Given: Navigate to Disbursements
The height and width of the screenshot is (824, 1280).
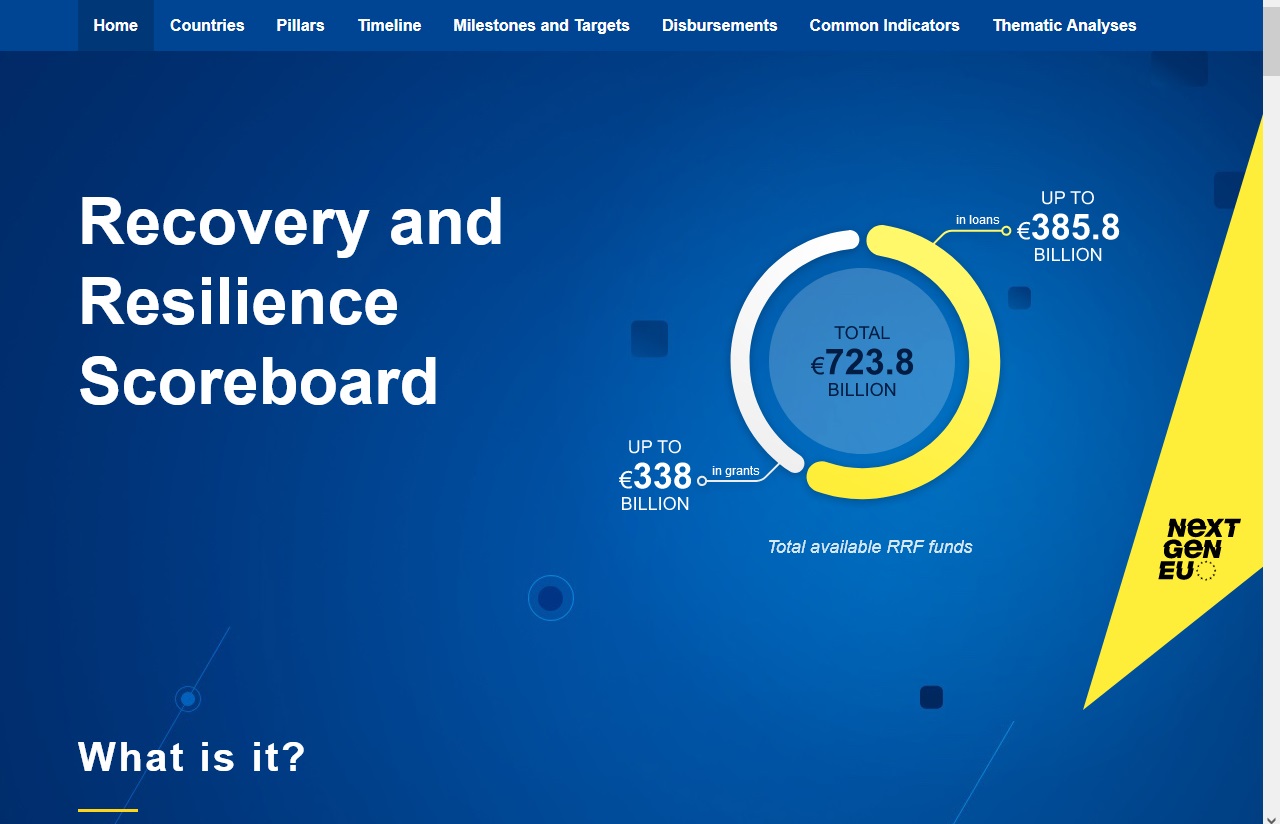Looking at the screenshot, I should point(719,25).
